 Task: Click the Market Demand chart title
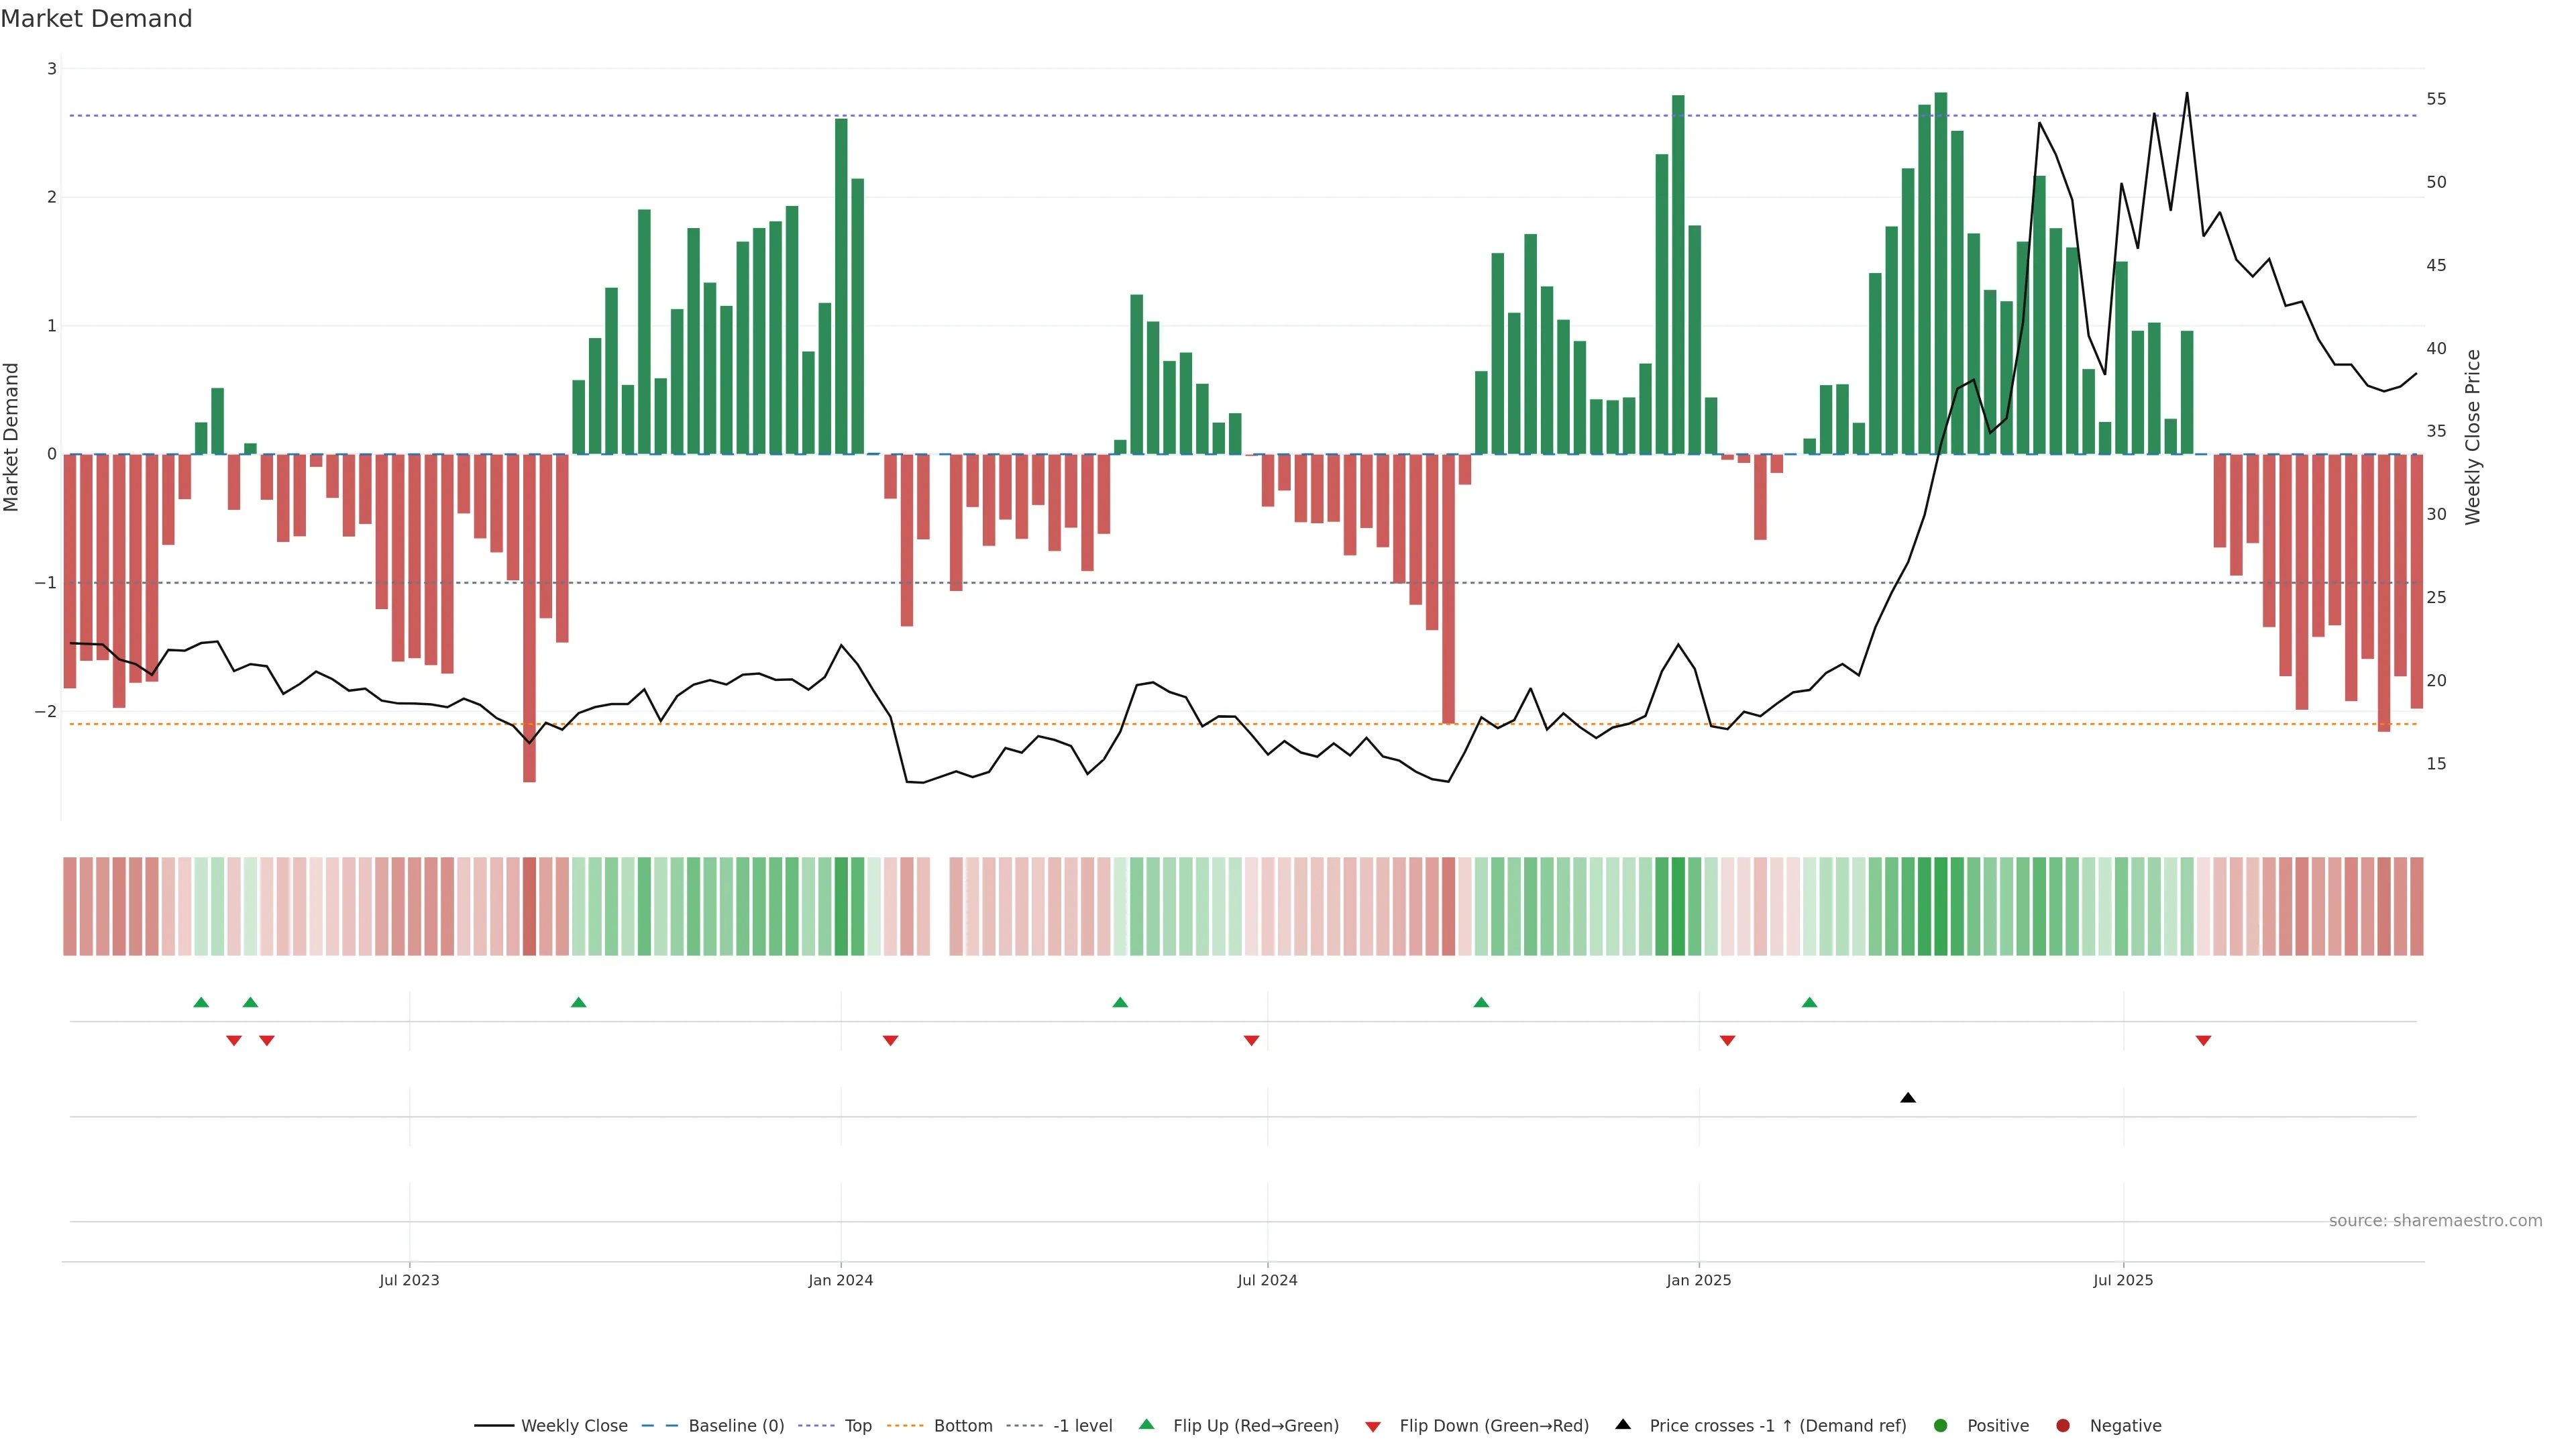point(96,19)
